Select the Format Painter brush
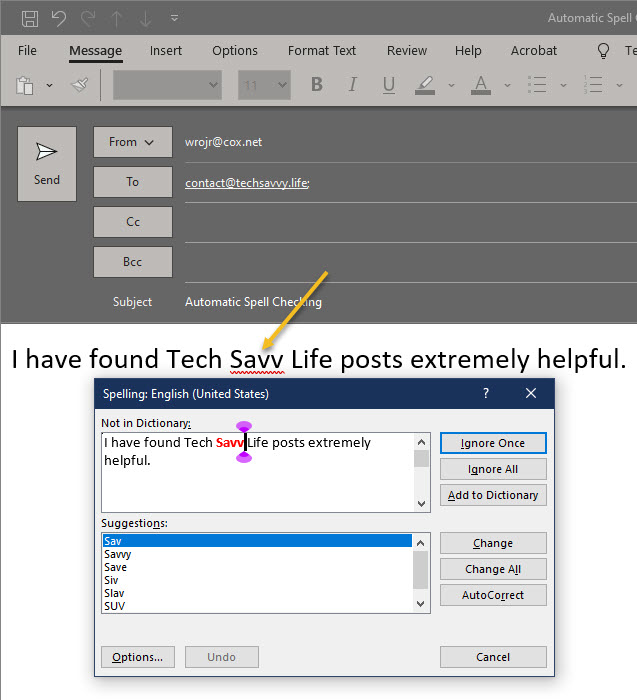Screen dimensions: 637x700 tap(79, 85)
